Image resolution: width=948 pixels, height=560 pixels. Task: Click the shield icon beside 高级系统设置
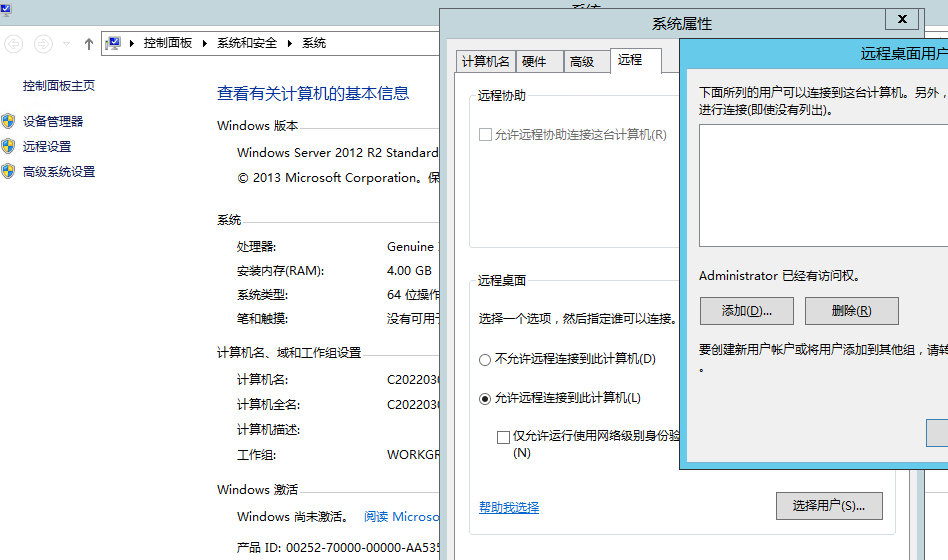9,171
